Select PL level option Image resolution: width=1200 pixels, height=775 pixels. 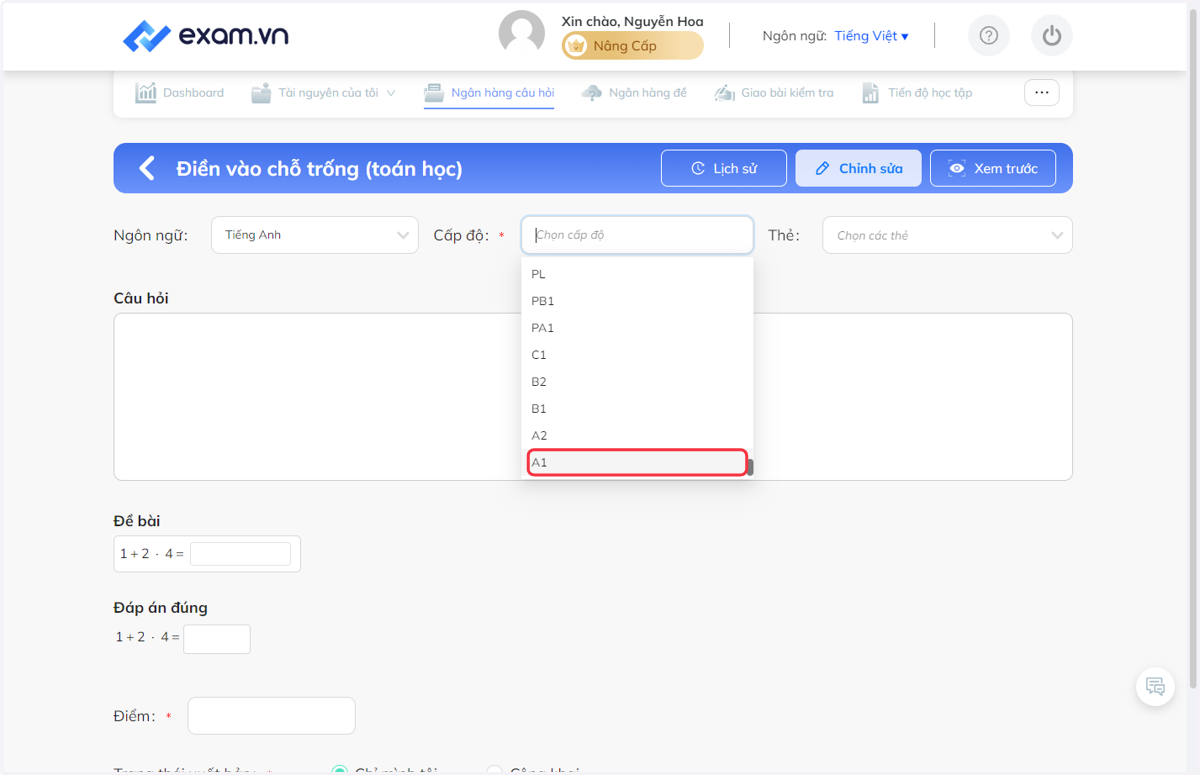[x=637, y=274]
